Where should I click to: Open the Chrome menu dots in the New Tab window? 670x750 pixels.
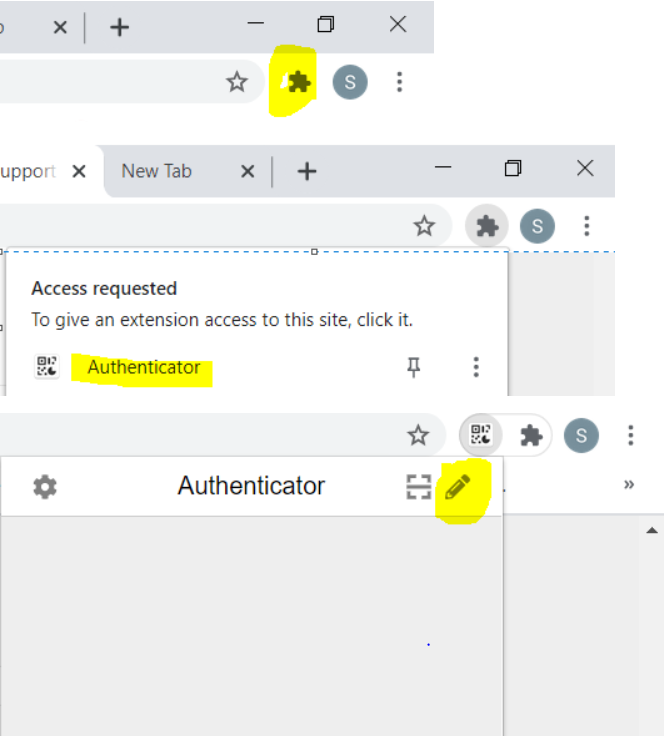coord(587,226)
